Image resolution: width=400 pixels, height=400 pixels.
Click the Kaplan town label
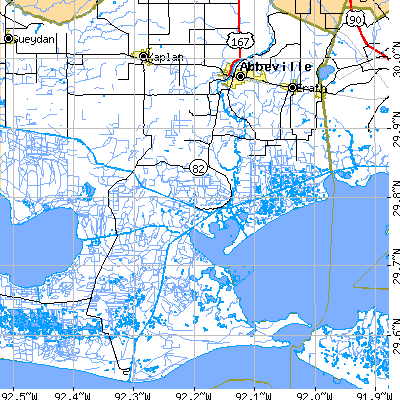165,57
